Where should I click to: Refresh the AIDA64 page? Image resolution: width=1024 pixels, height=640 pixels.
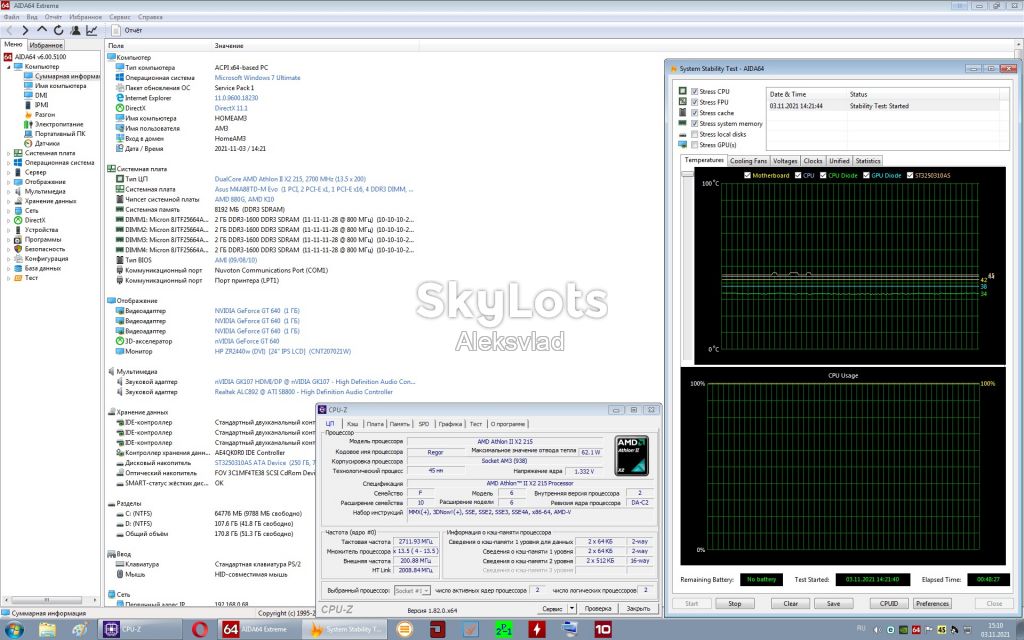pyautogui.click(x=58, y=30)
